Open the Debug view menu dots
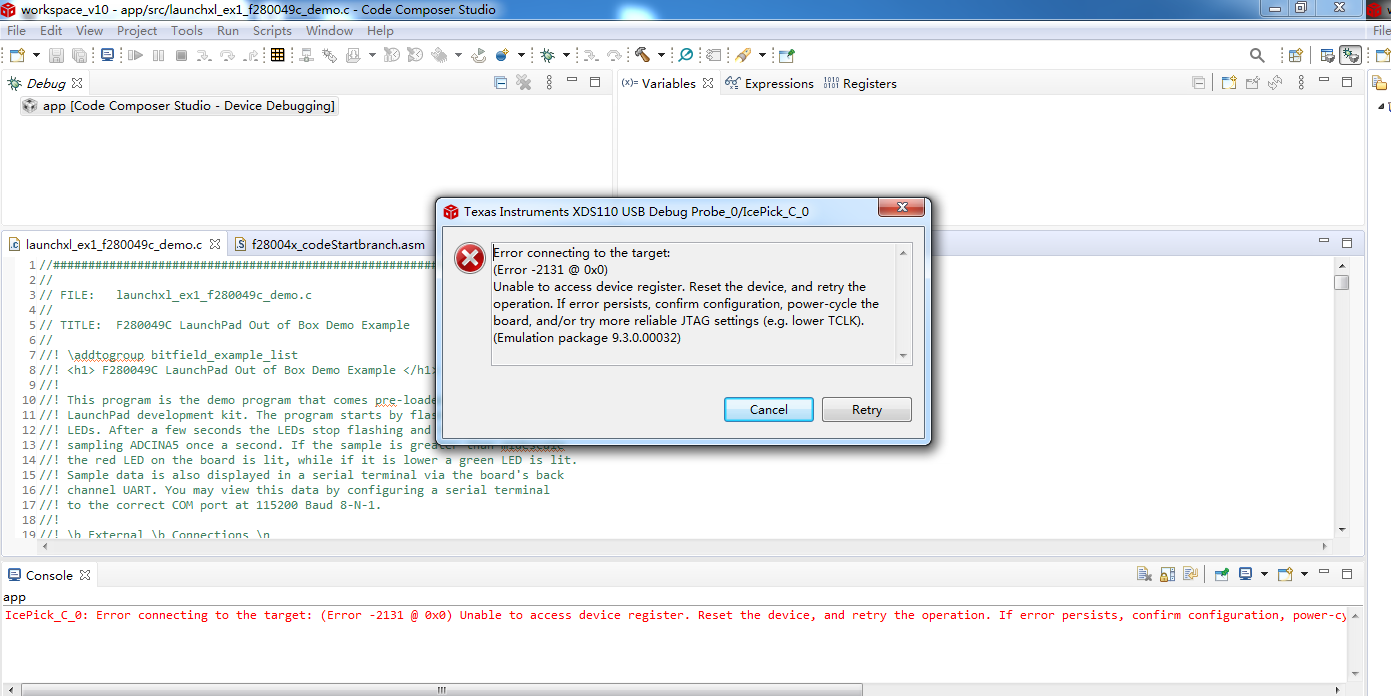1391x696 pixels. pos(549,83)
